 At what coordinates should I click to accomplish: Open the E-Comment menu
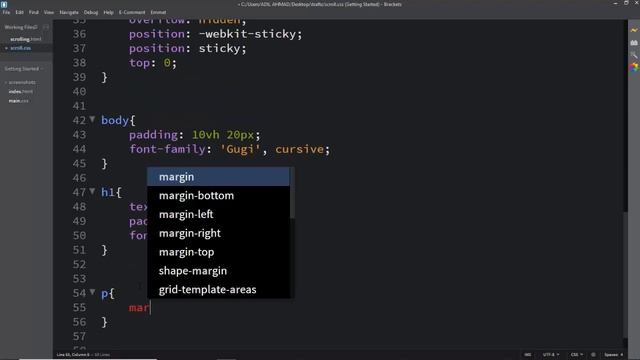coord(132,12)
